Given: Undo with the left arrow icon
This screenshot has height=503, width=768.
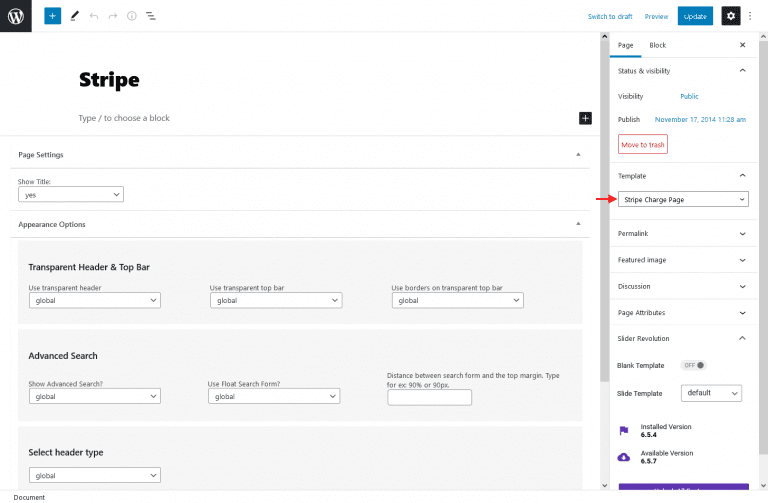Looking at the screenshot, I should (94, 16).
